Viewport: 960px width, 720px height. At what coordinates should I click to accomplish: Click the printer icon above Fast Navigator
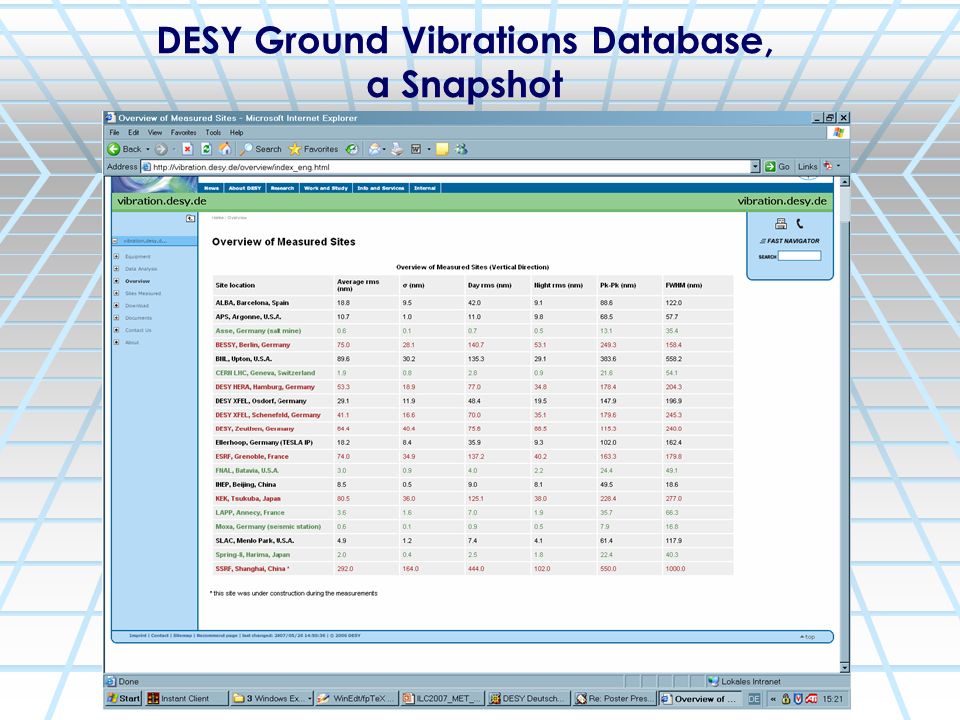[x=781, y=223]
